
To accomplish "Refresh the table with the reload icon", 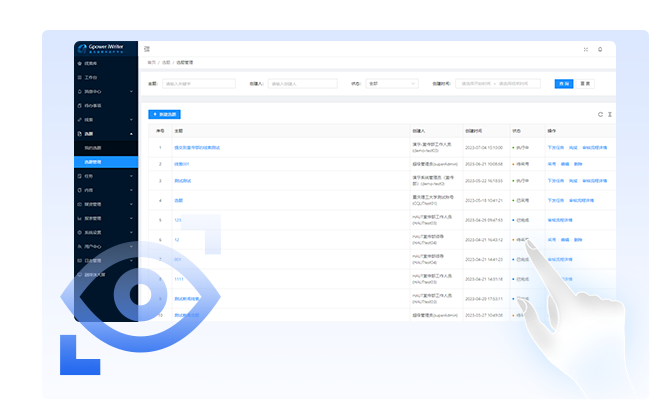I will (x=600, y=115).
